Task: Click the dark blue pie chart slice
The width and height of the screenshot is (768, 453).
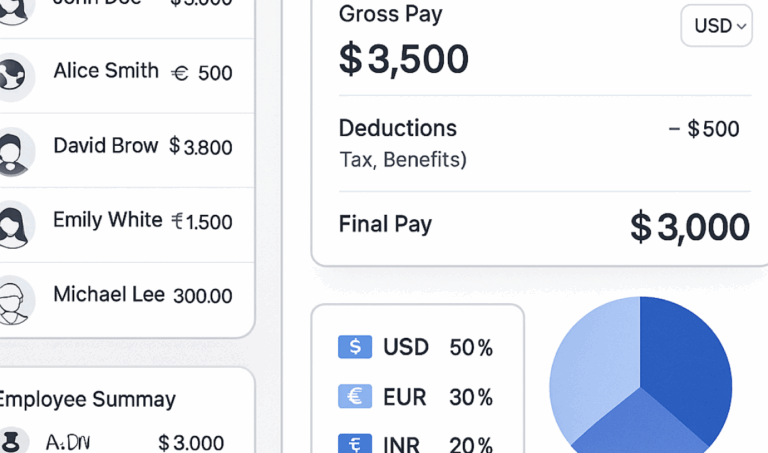Action: 686,362
